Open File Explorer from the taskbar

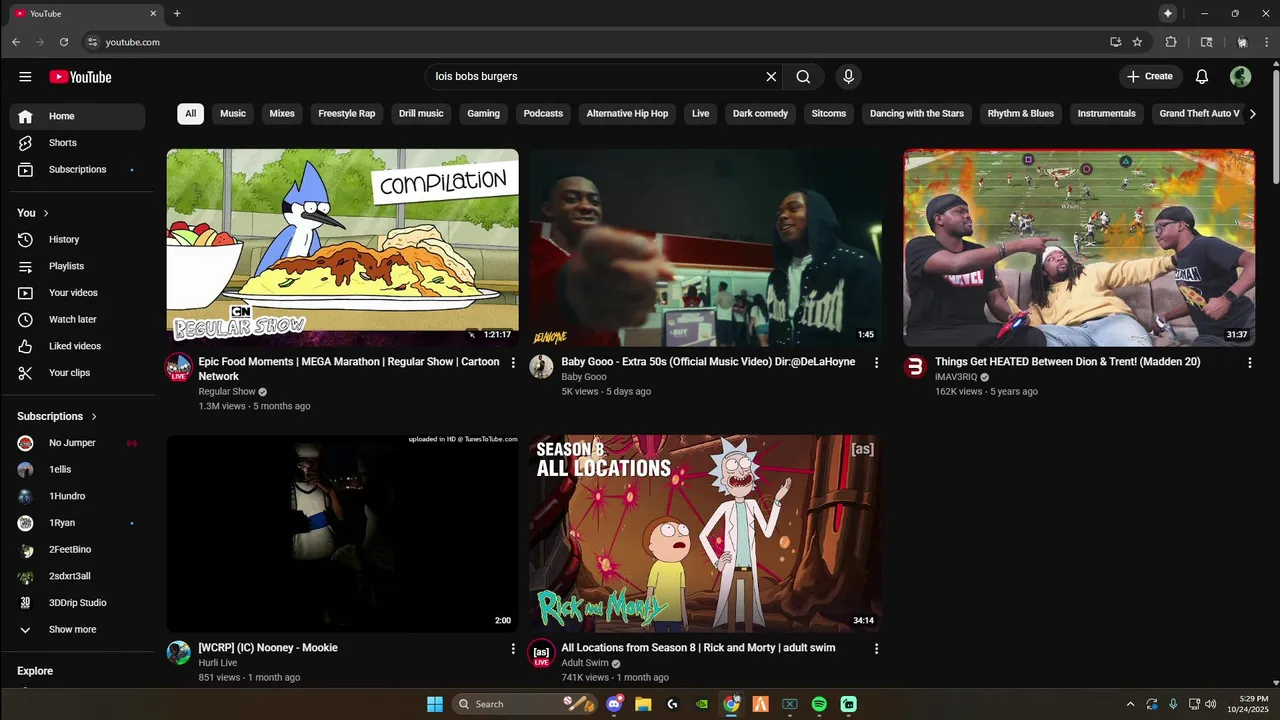click(x=643, y=704)
